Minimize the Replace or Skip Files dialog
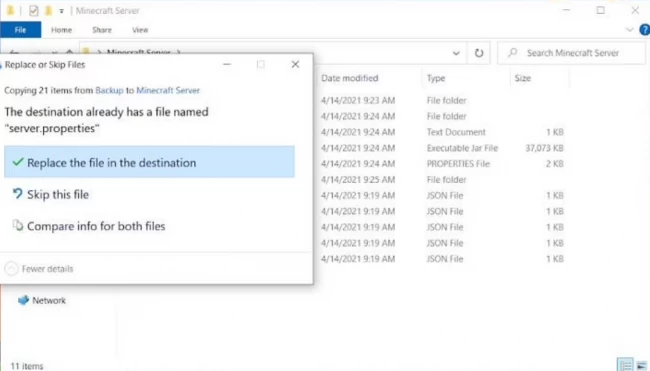 227,64
